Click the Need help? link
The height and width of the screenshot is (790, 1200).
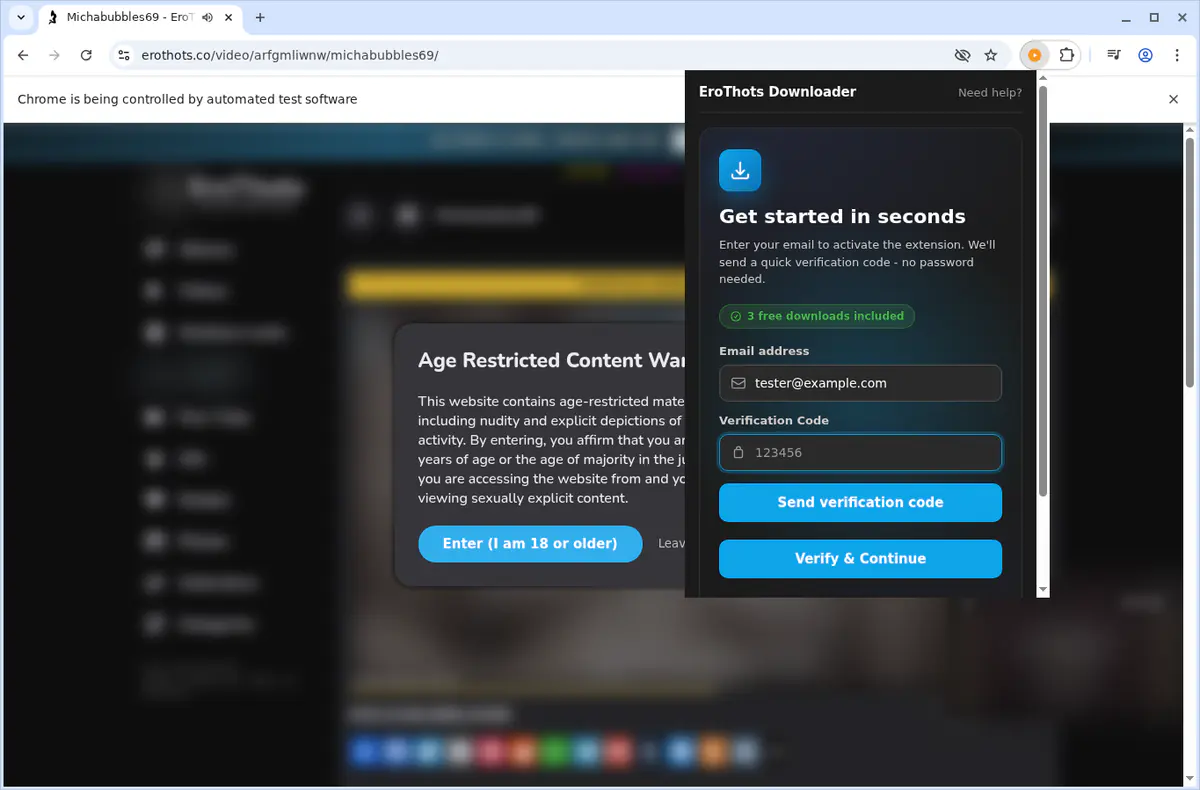coord(990,92)
